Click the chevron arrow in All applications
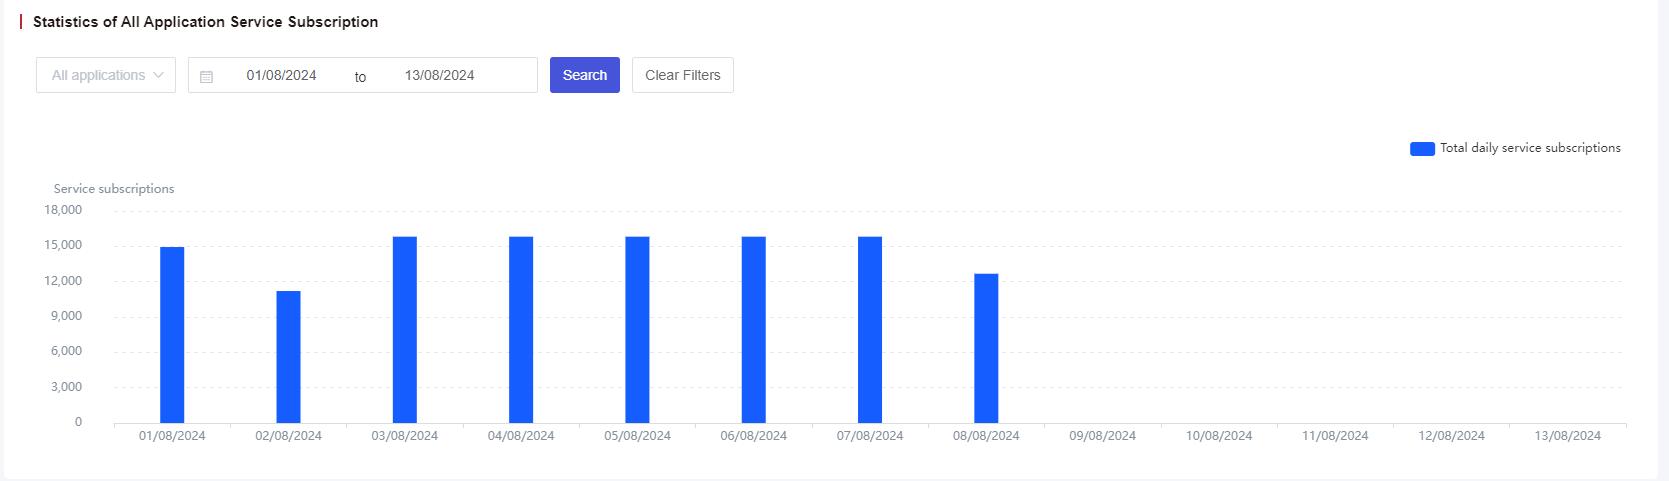Image resolution: width=1669 pixels, height=481 pixels. [158, 75]
